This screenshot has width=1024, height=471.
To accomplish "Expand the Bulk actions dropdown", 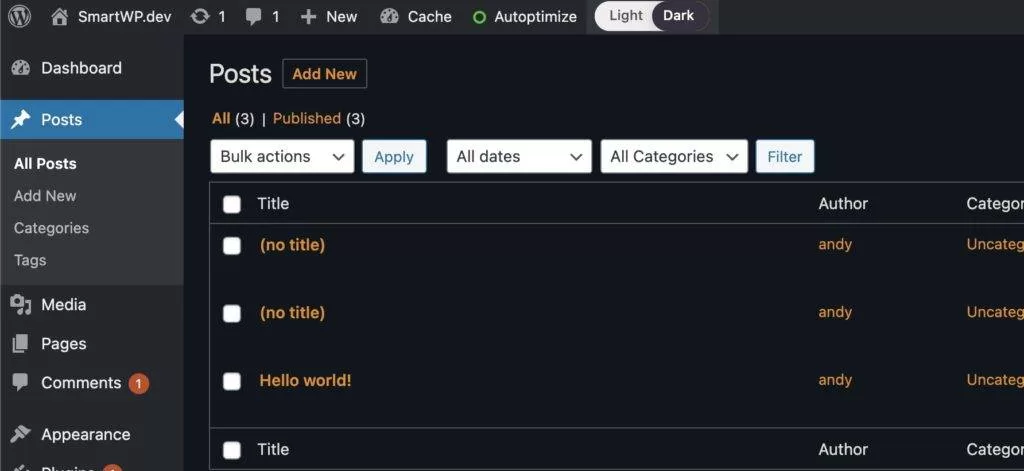I will [x=282, y=156].
